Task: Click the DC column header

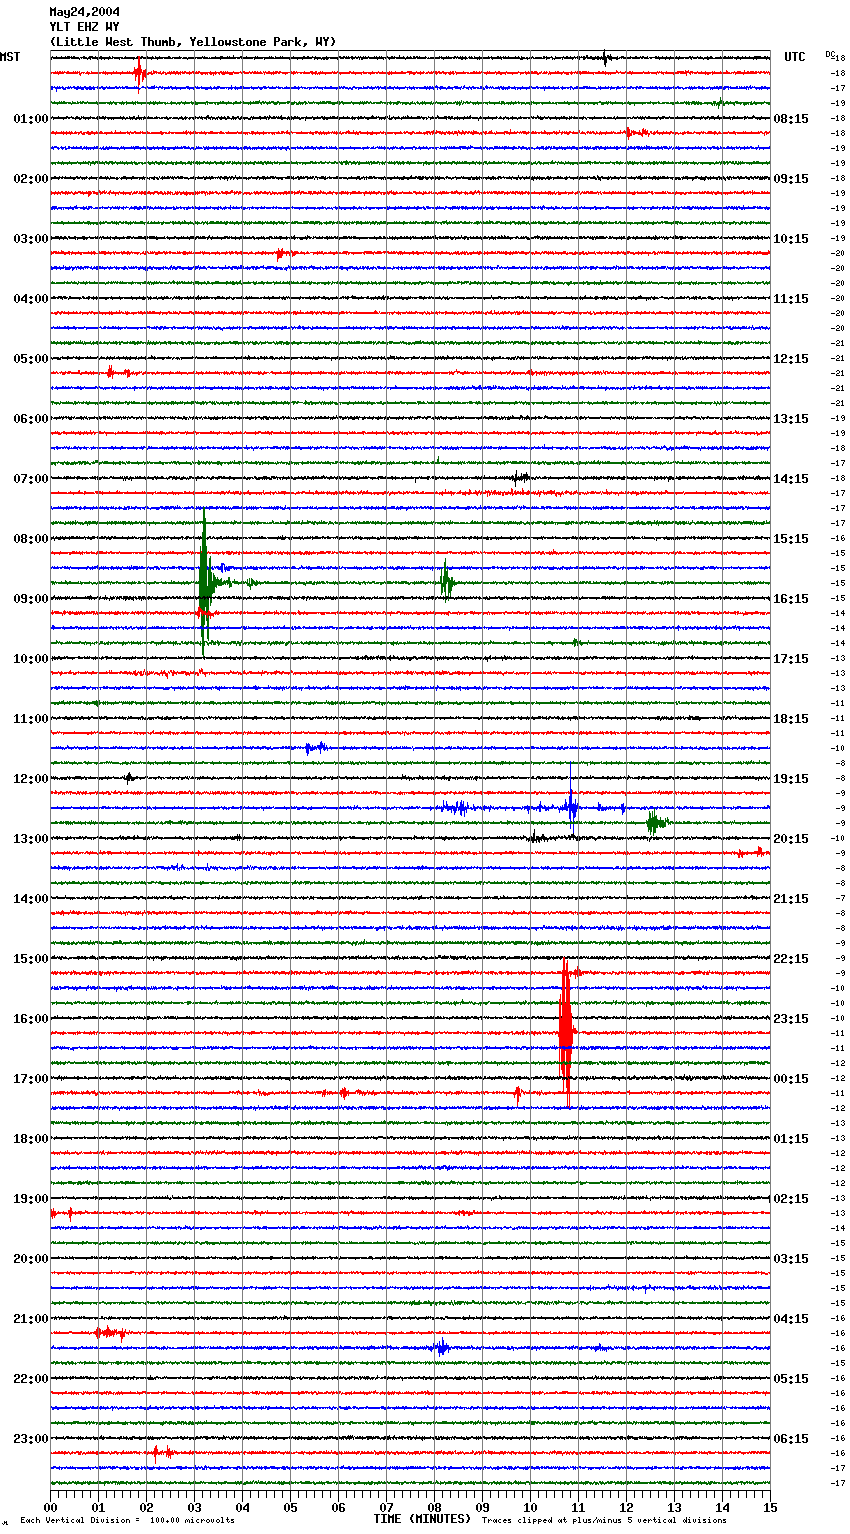Action: pos(830,54)
